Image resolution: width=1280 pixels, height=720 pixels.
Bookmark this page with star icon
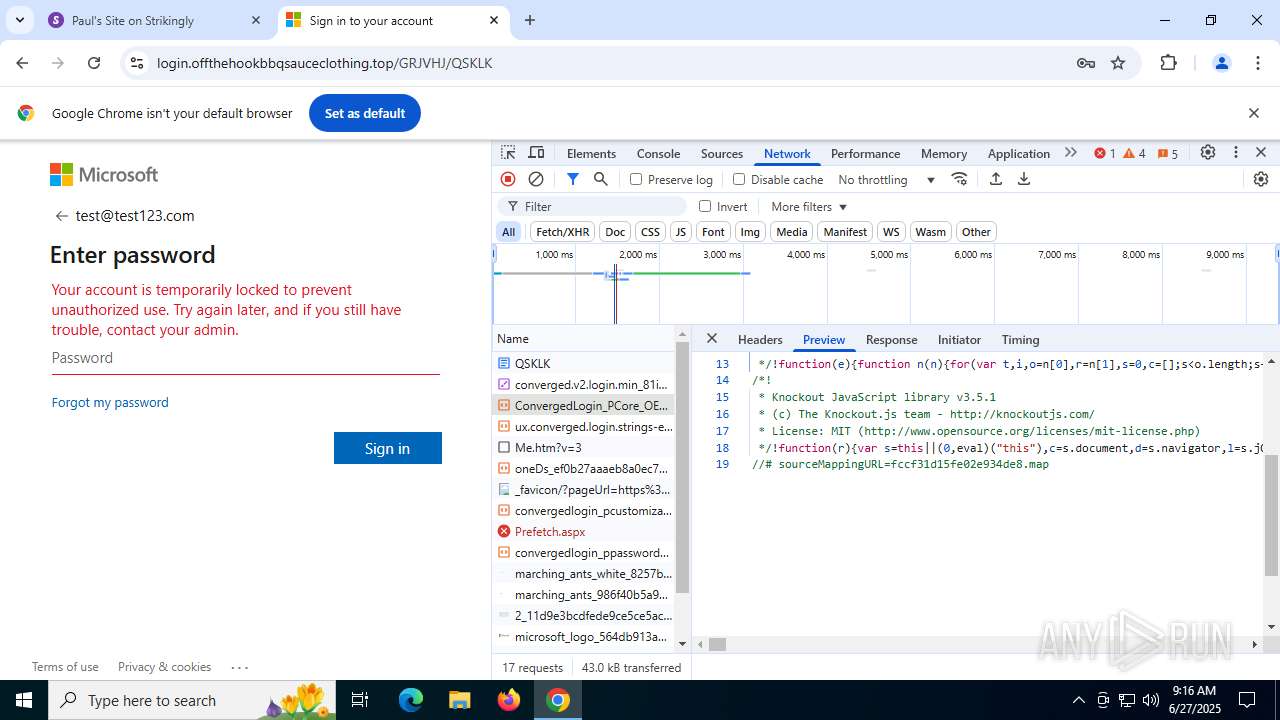[1118, 63]
